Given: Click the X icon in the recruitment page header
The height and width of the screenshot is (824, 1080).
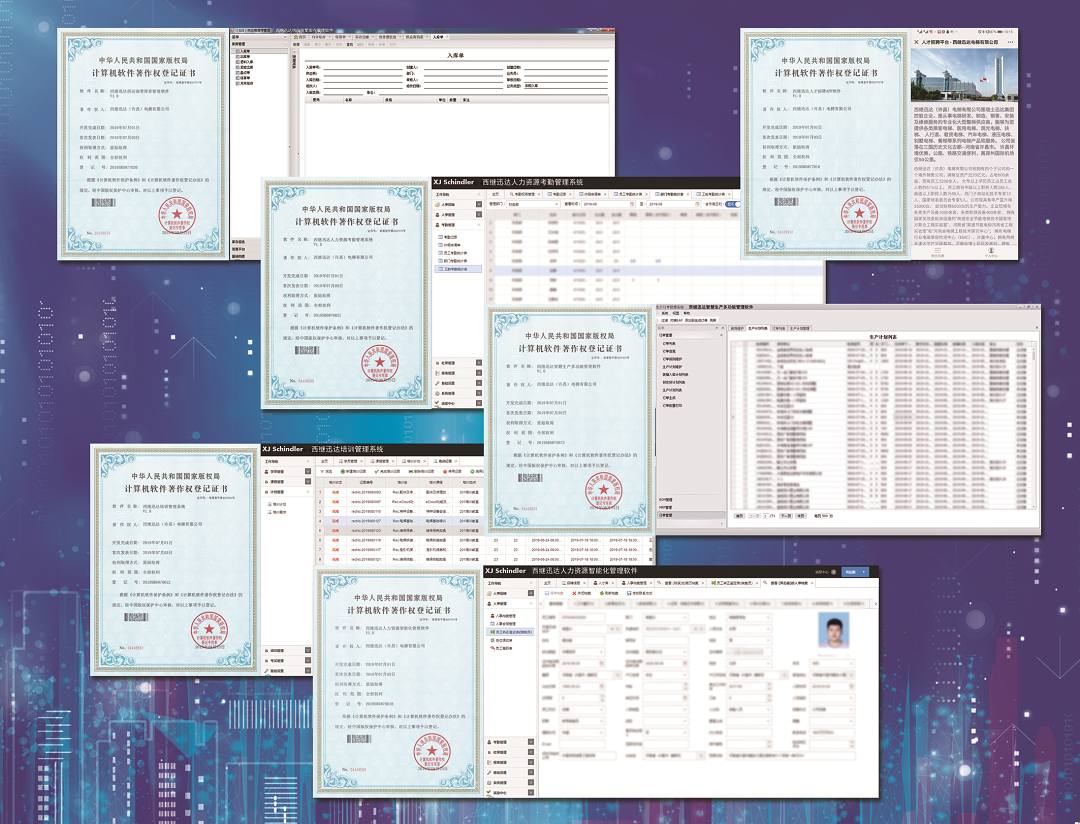Looking at the screenshot, I should click(x=917, y=42).
